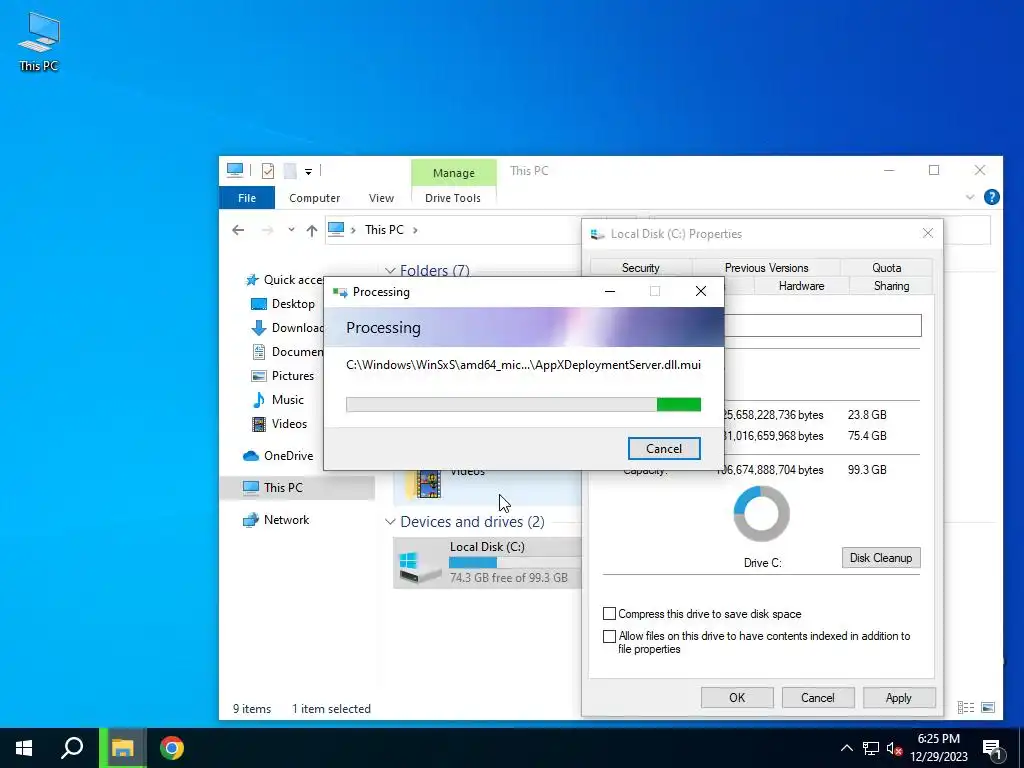This screenshot has width=1024, height=768.
Task: Open the Sharing tab
Action: click(x=891, y=286)
